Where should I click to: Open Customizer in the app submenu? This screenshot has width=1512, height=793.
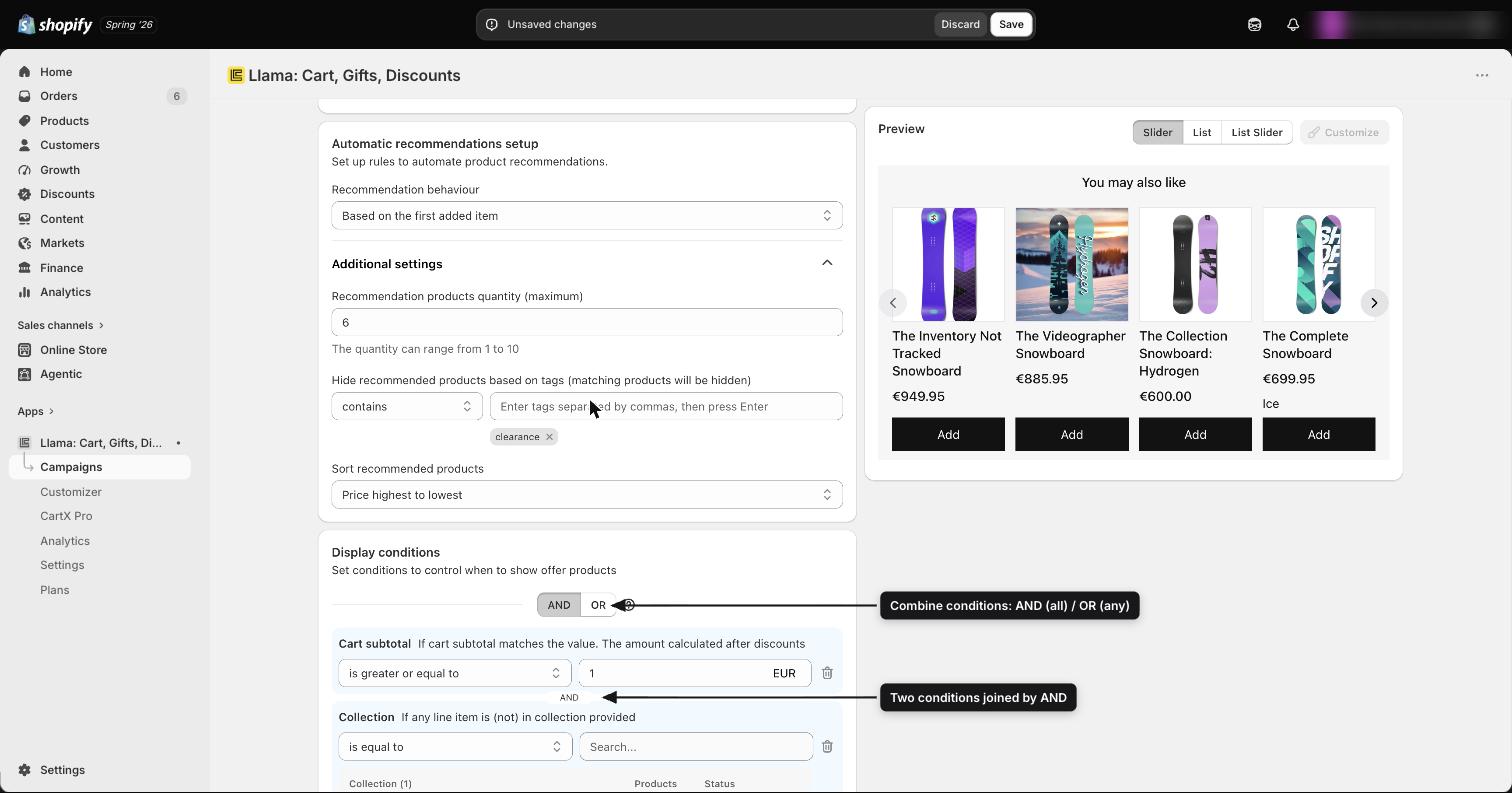point(71,492)
